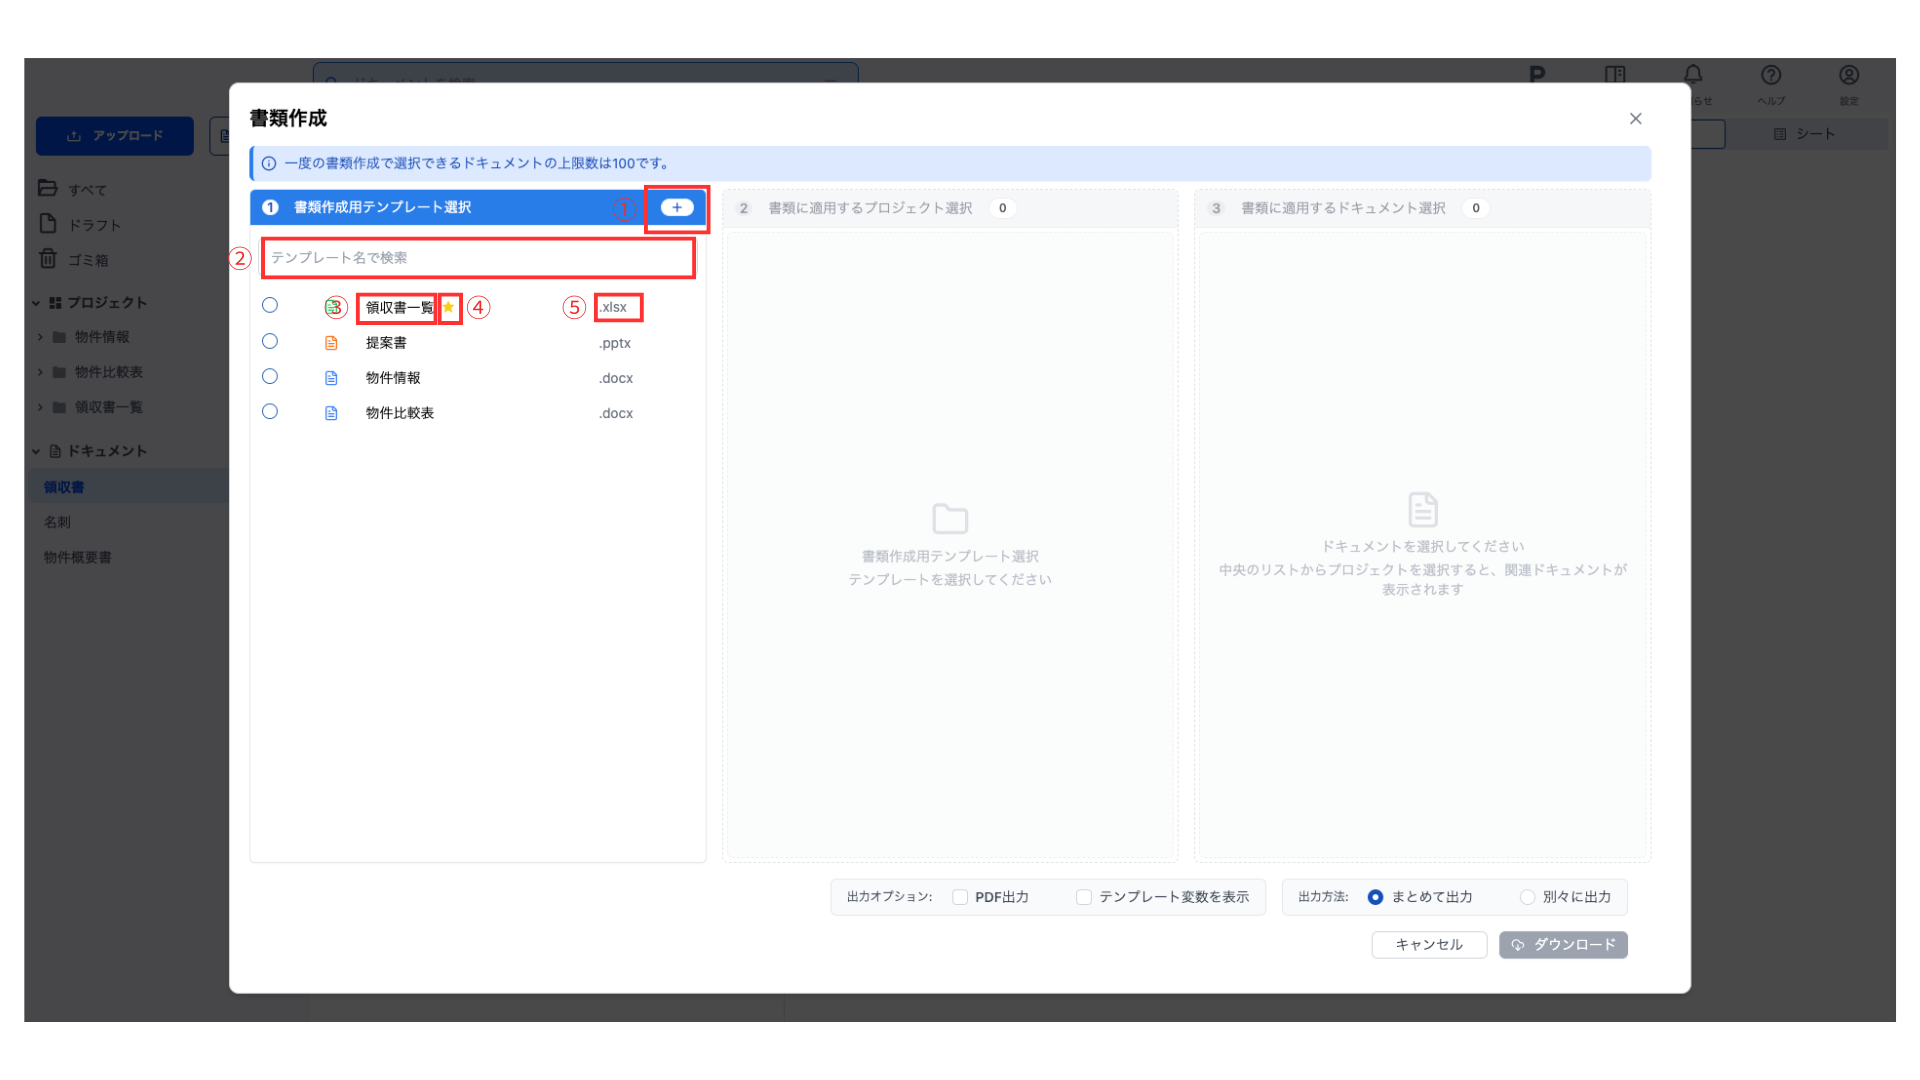Click the テンプレート名で検索 search field
Screen dimensions: 1920x1080
[478, 258]
